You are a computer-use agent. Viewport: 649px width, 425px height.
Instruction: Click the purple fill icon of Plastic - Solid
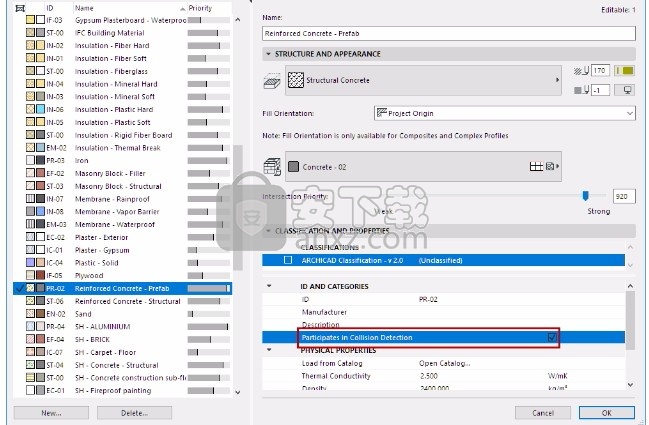[x=30, y=262]
